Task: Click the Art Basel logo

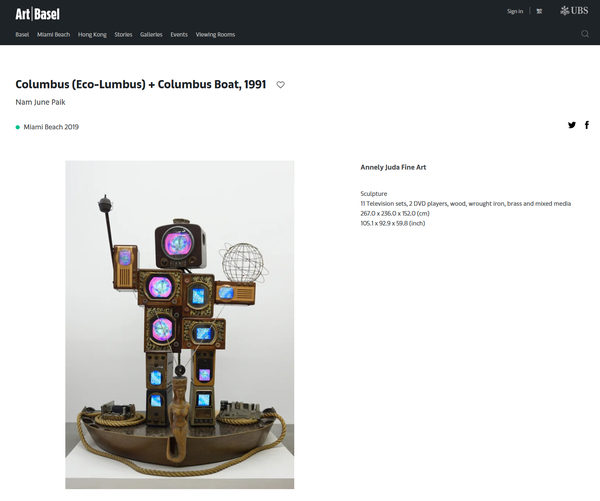Action: pyautogui.click(x=37, y=13)
